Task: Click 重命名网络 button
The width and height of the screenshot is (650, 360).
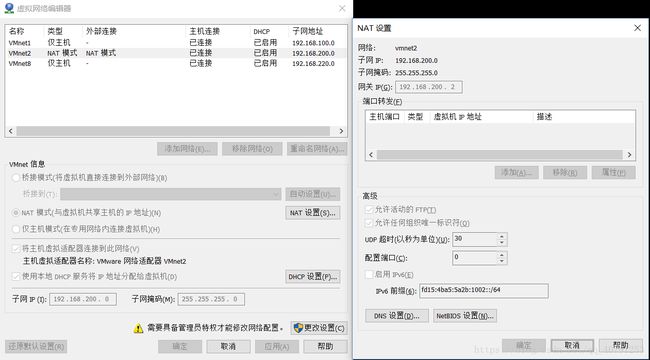Action: (x=317, y=149)
